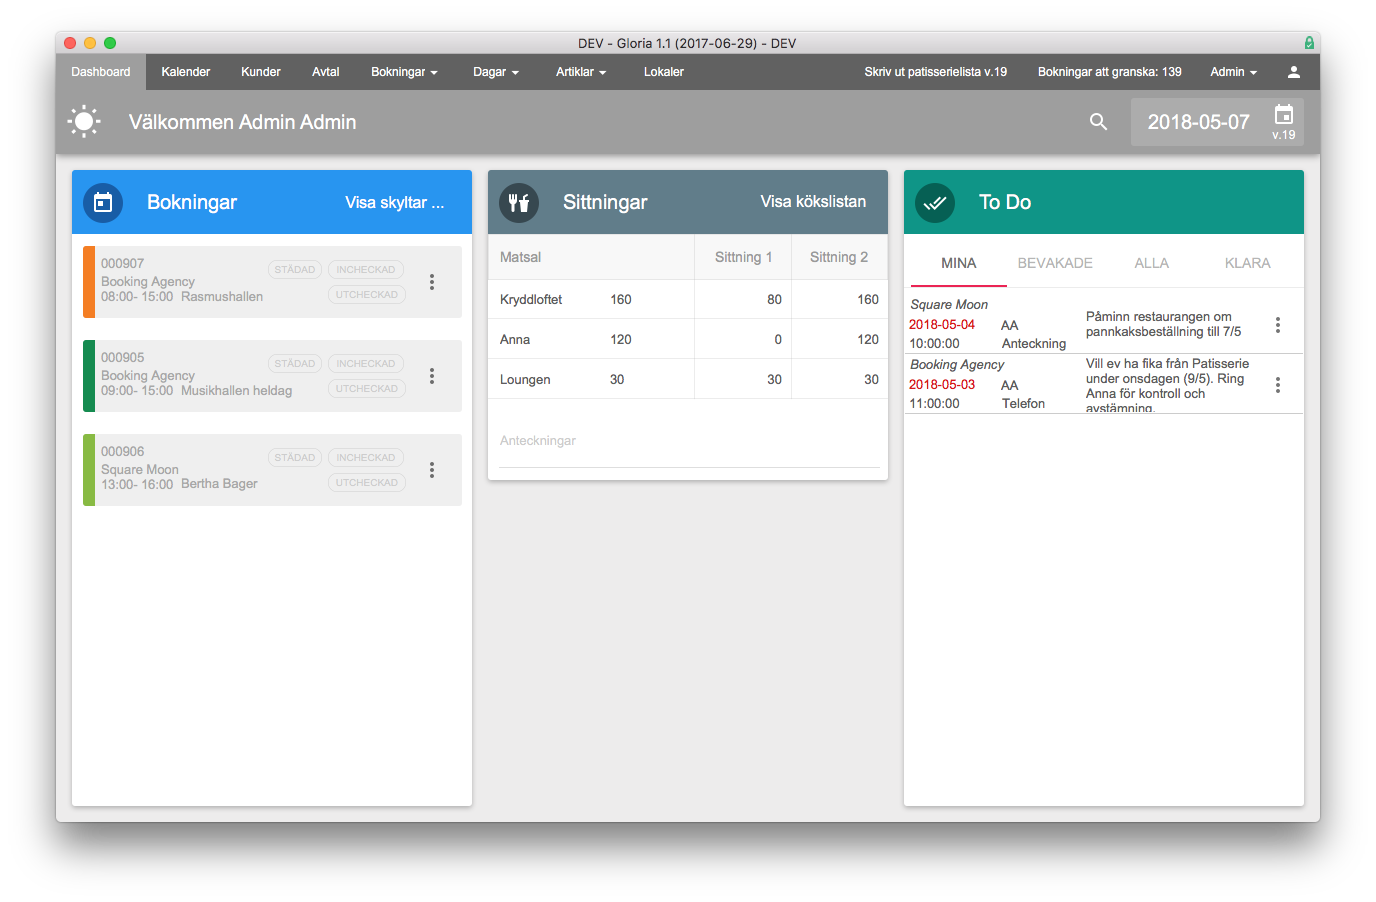Toggle INCHECKAD on booking 000905
This screenshot has height=902, width=1376.
[366, 364]
